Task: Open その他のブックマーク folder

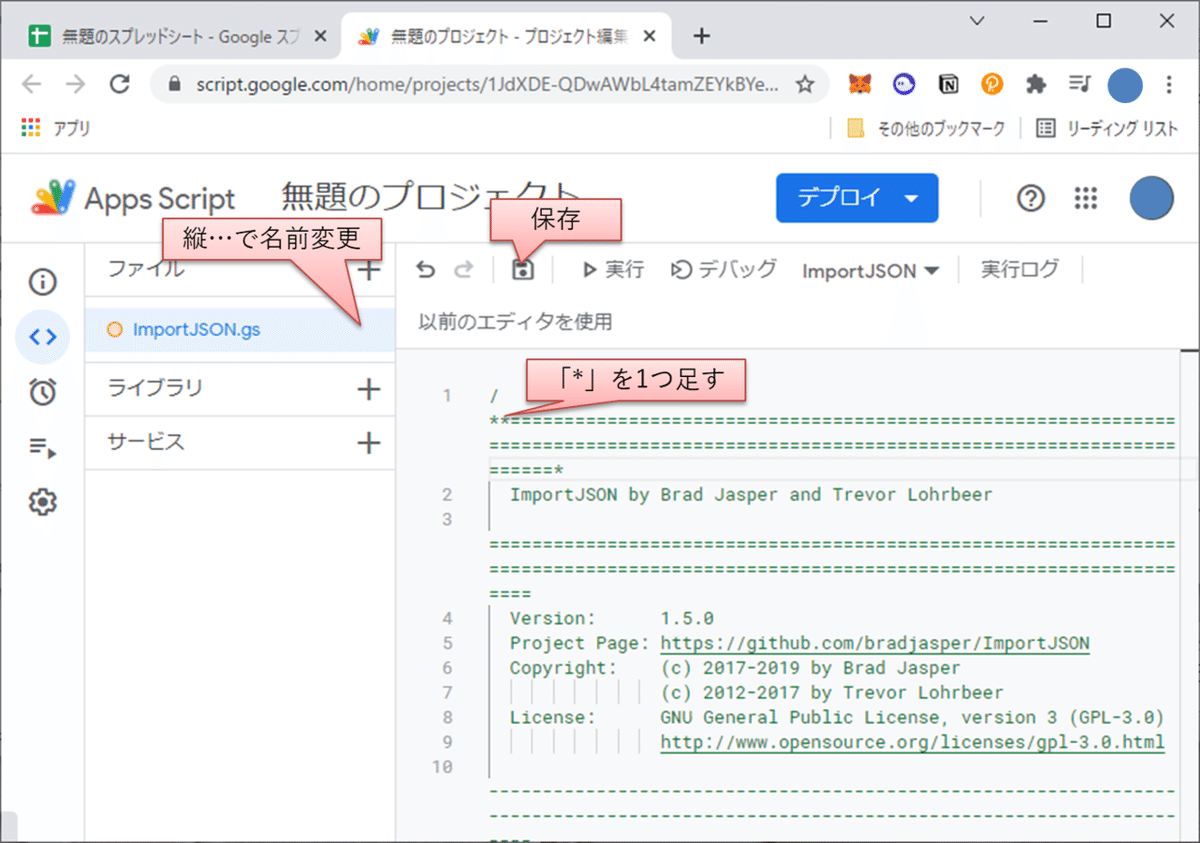Action: (x=925, y=128)
